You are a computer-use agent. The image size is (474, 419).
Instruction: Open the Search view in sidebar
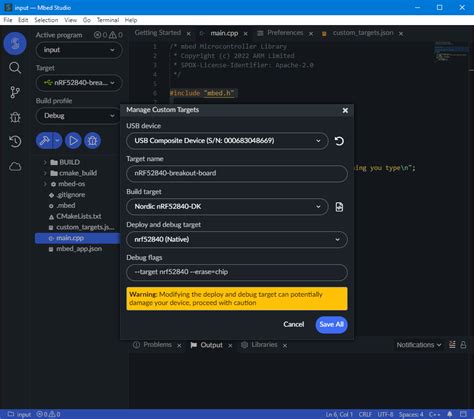click(15, 68)
